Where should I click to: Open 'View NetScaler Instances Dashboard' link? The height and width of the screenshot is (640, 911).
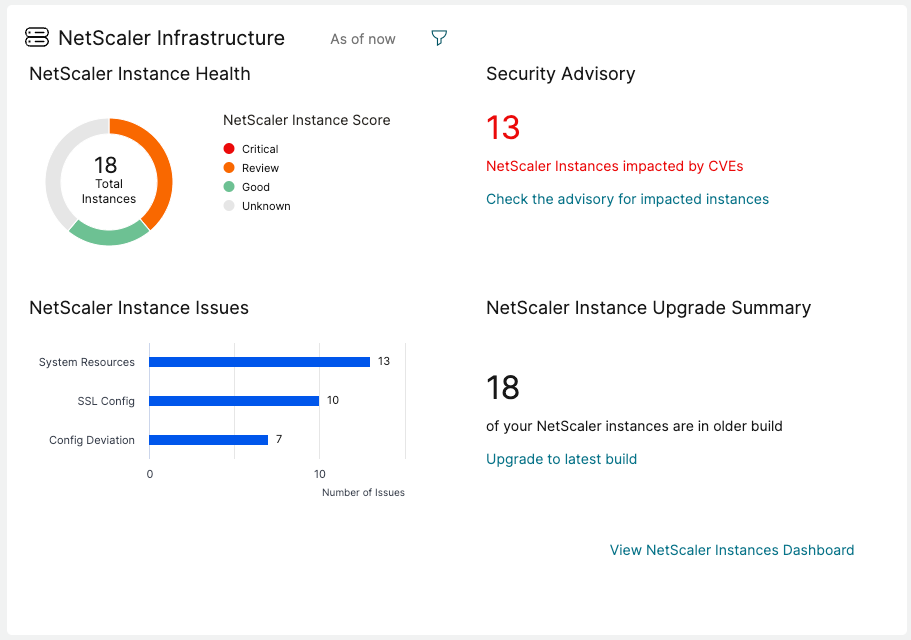731,550
